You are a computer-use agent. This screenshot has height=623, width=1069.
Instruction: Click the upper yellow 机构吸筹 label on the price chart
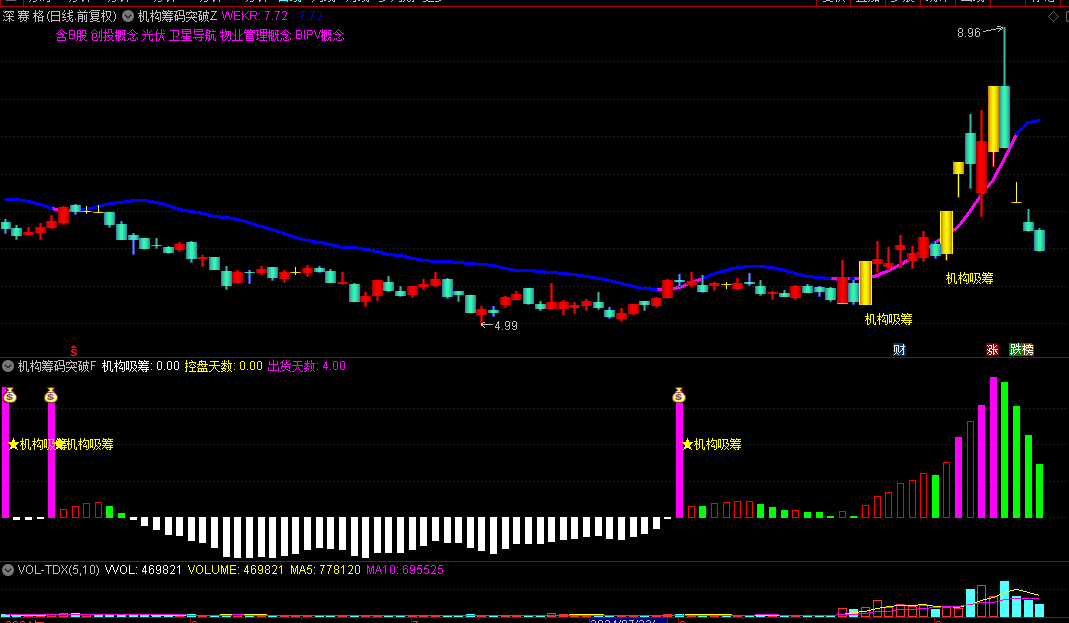[969, 278]
